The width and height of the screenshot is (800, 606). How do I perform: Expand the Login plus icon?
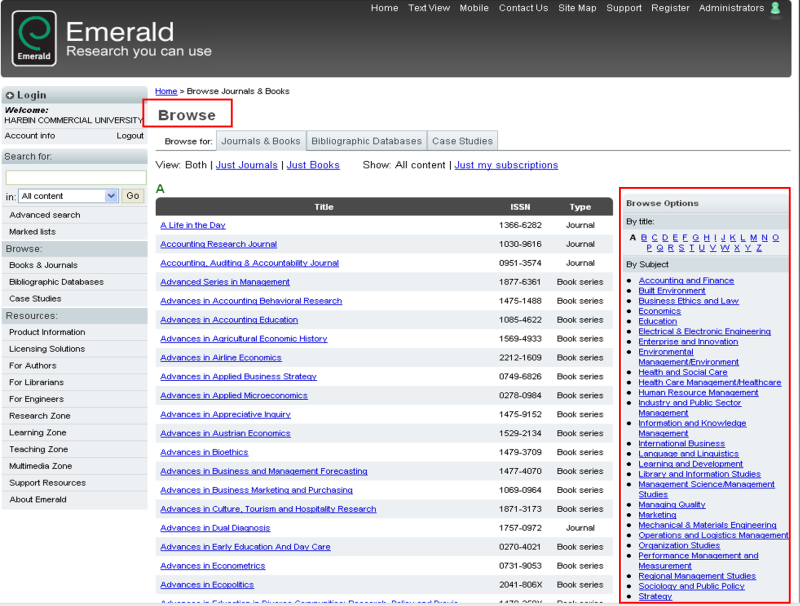click(10, 95)
